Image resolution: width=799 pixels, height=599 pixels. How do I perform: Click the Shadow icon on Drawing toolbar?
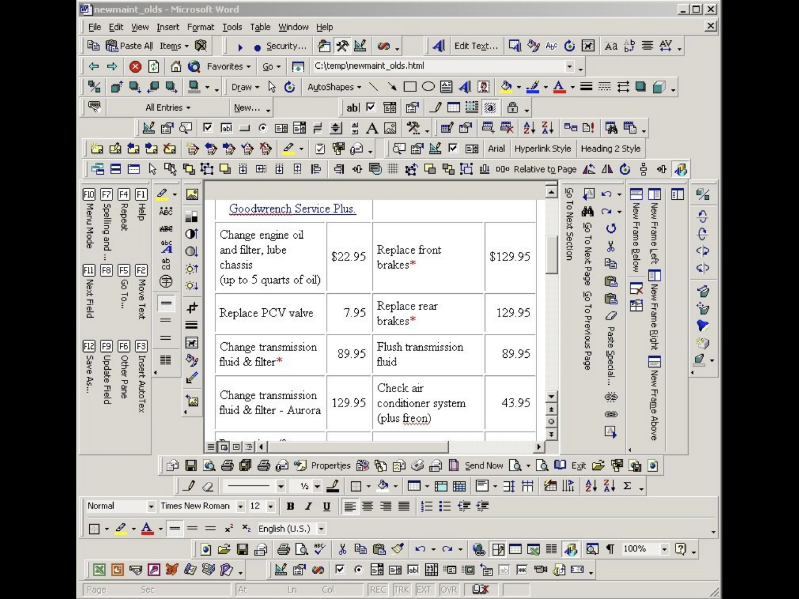[x=641, y=87]
